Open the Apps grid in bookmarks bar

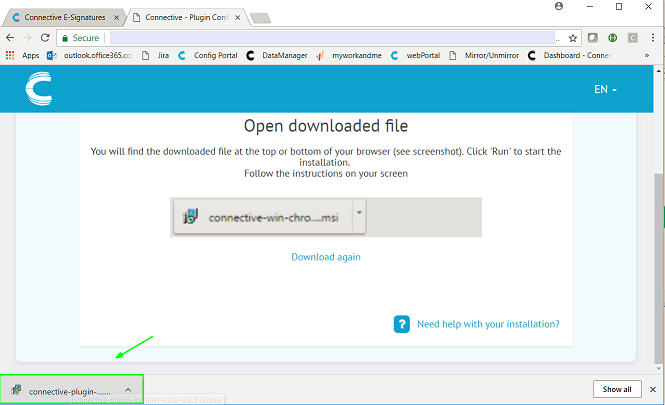[23, 55]
